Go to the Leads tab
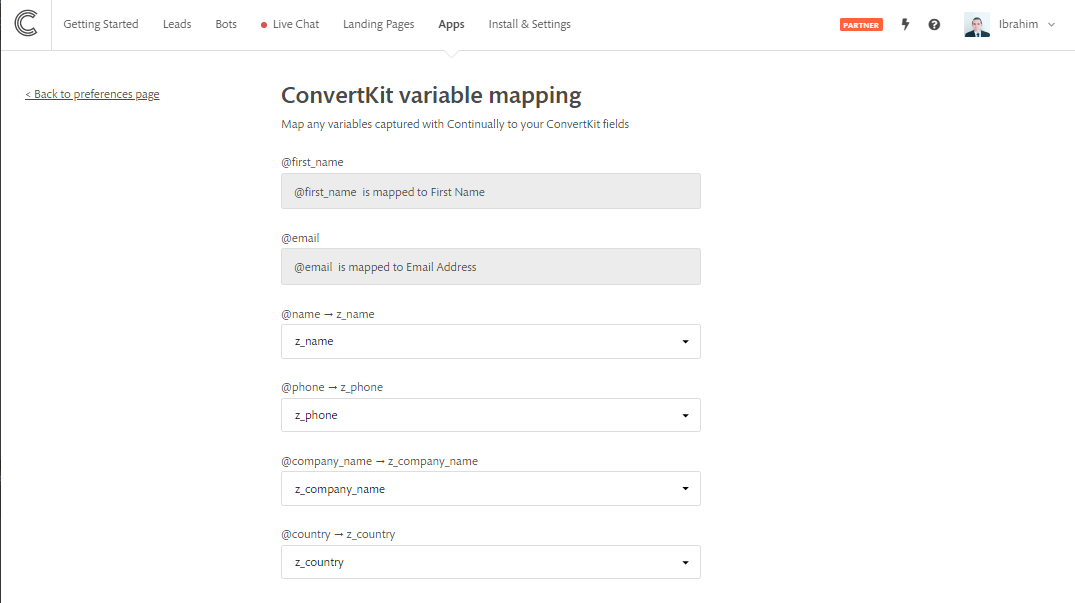Screen dimensions: 1075x603 [177, 24]
